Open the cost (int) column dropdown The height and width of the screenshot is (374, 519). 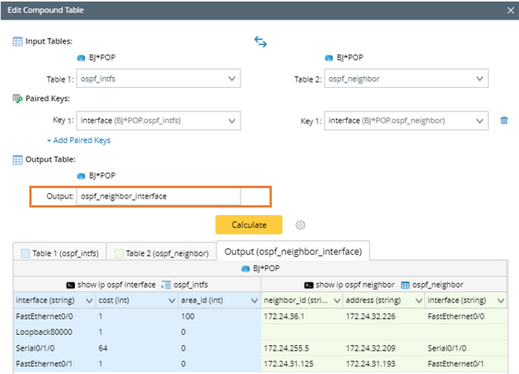point(172,301)
